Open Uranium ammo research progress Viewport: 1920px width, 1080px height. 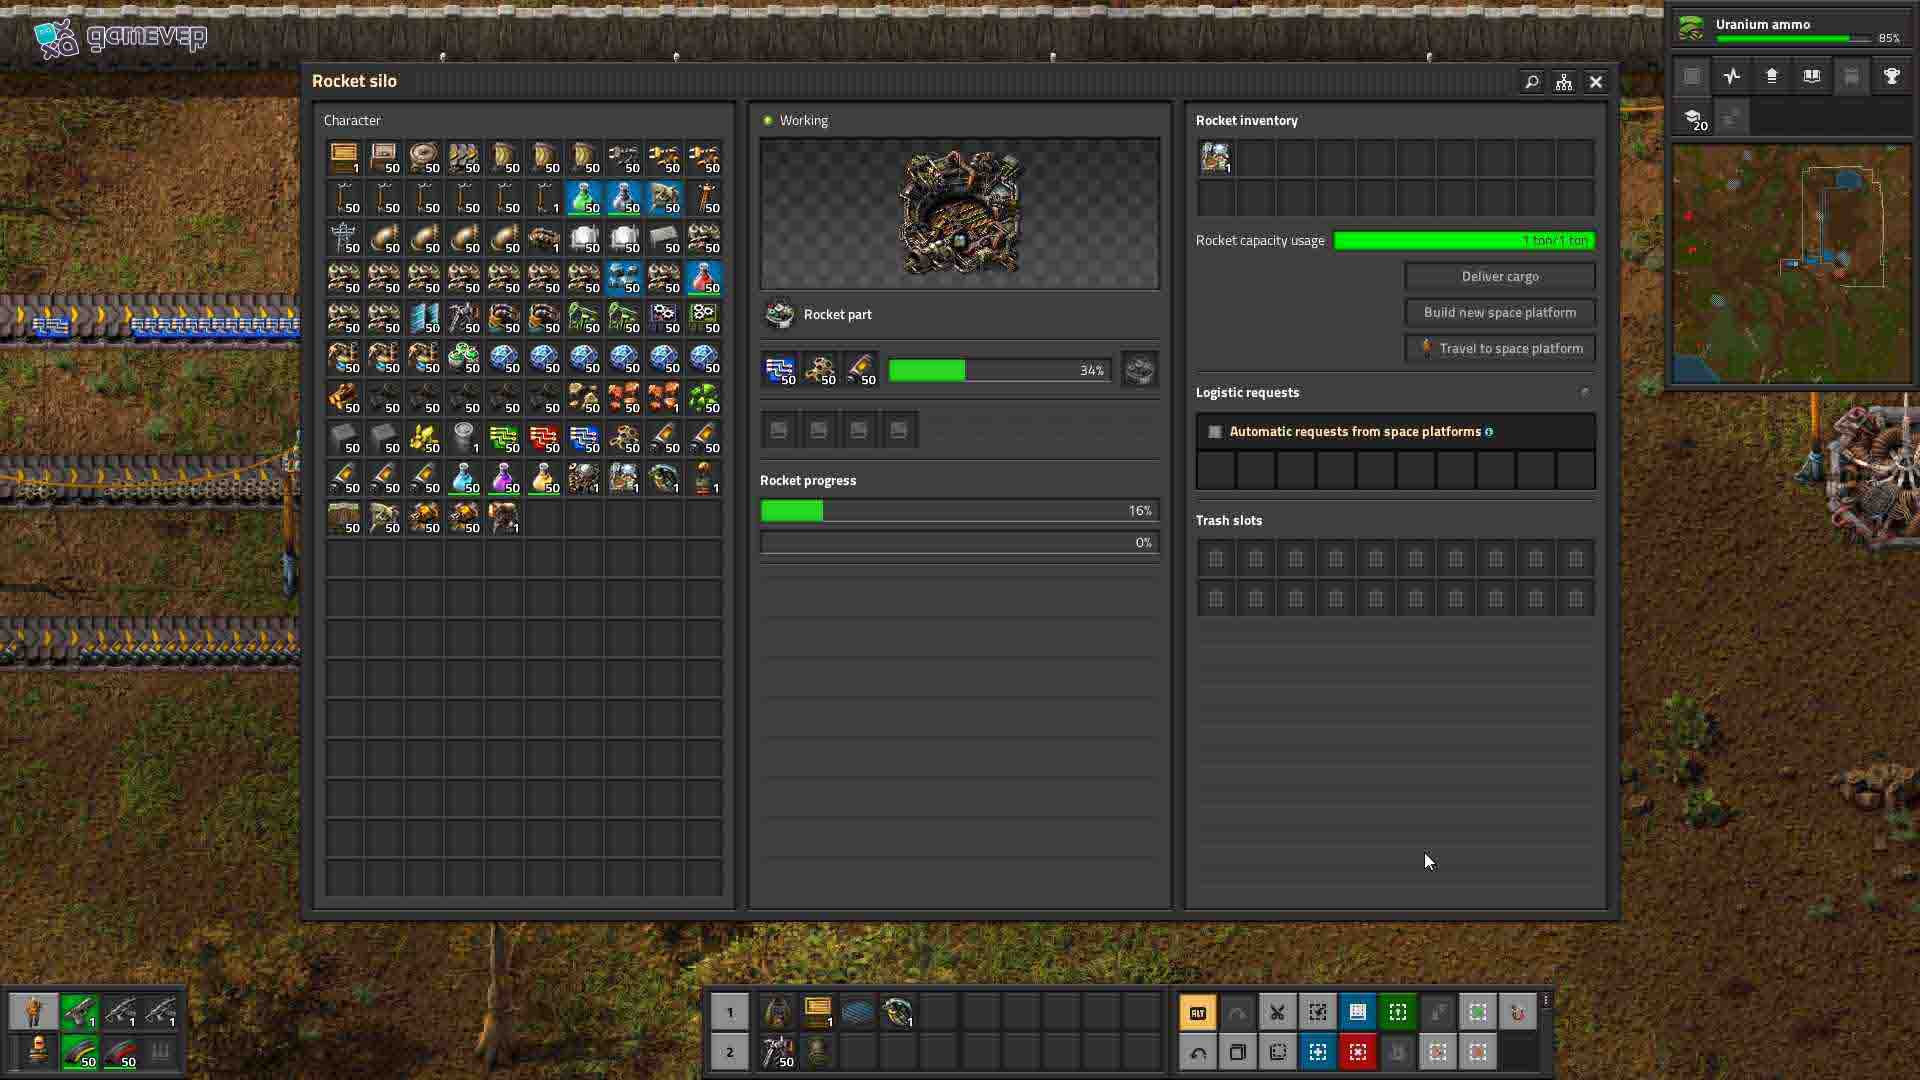tap(1790, 30)
